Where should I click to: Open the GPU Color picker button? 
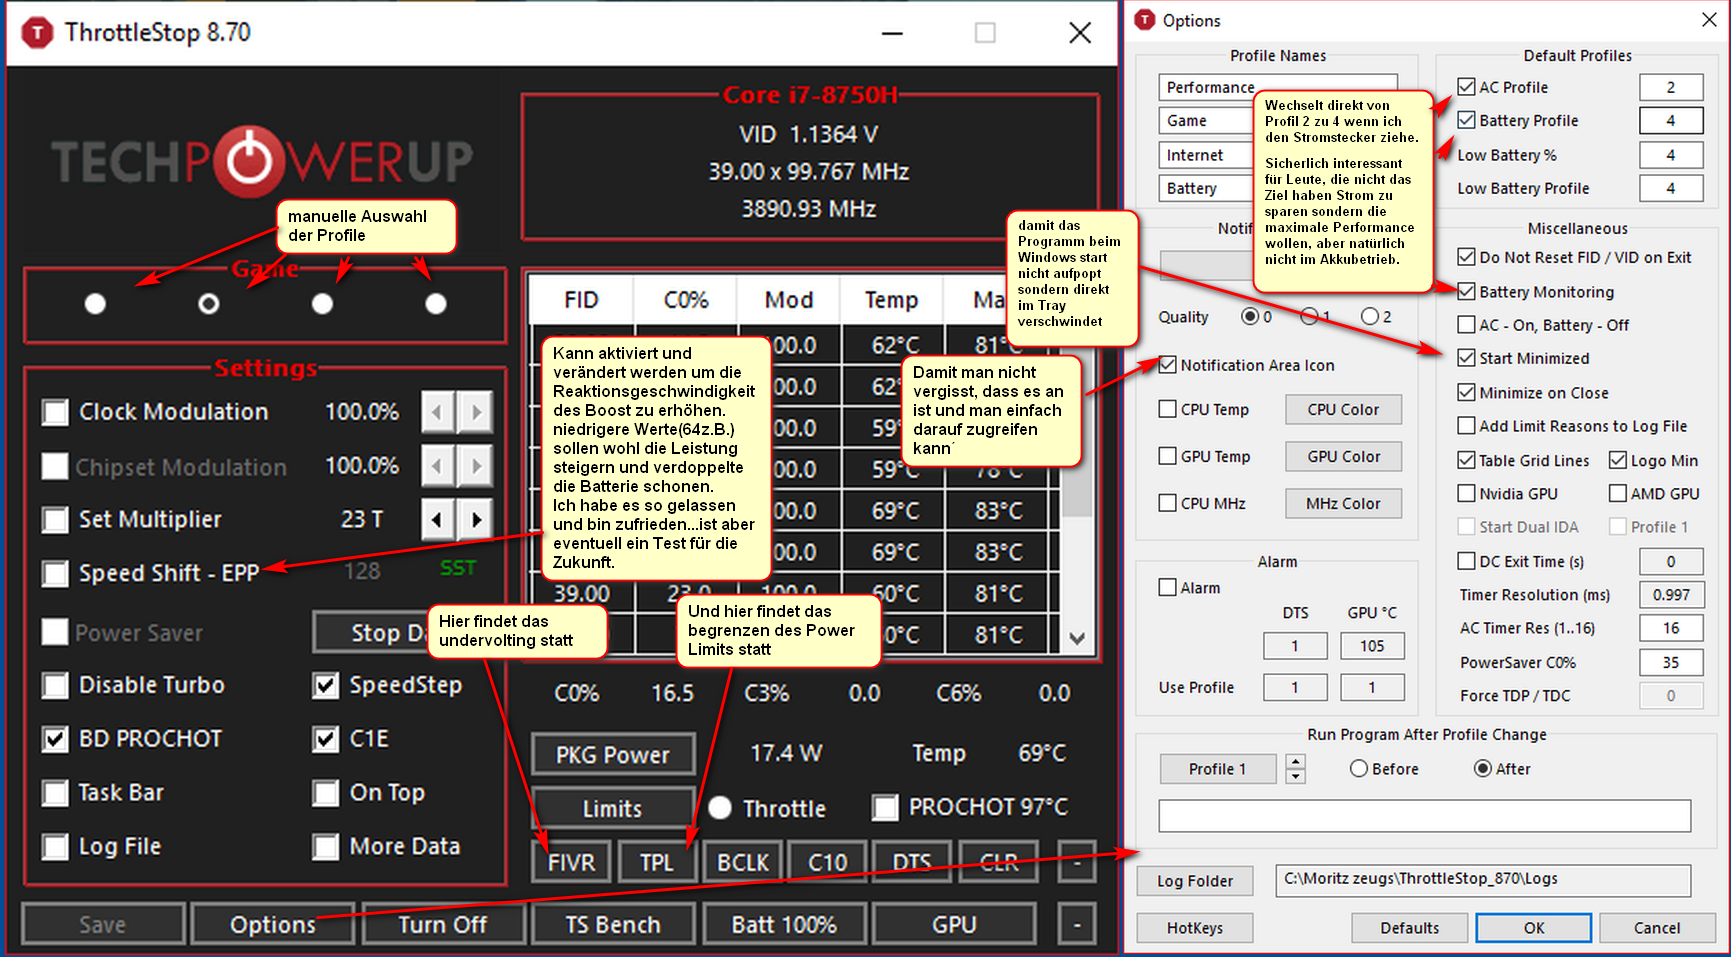[1343, 456]
